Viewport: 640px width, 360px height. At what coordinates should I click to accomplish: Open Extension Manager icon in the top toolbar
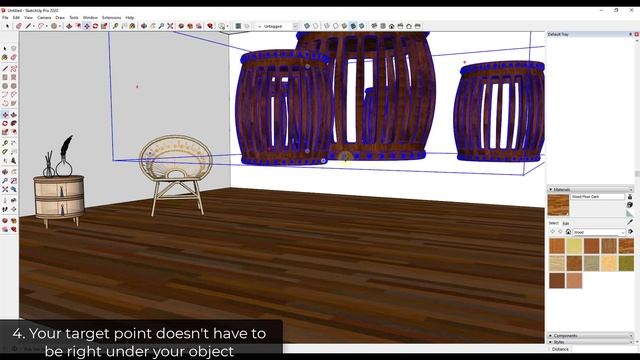[x=210, y=26]
